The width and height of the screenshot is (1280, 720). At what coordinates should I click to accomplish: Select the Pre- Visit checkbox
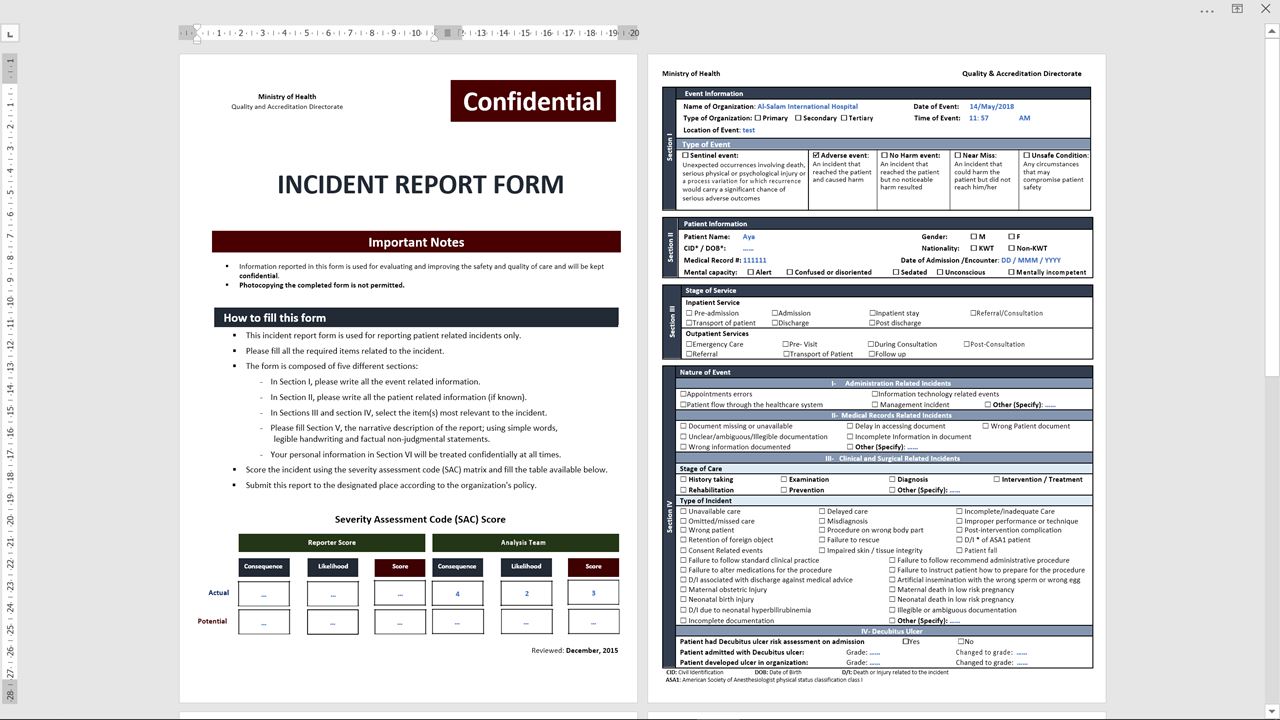click(786, 344)
